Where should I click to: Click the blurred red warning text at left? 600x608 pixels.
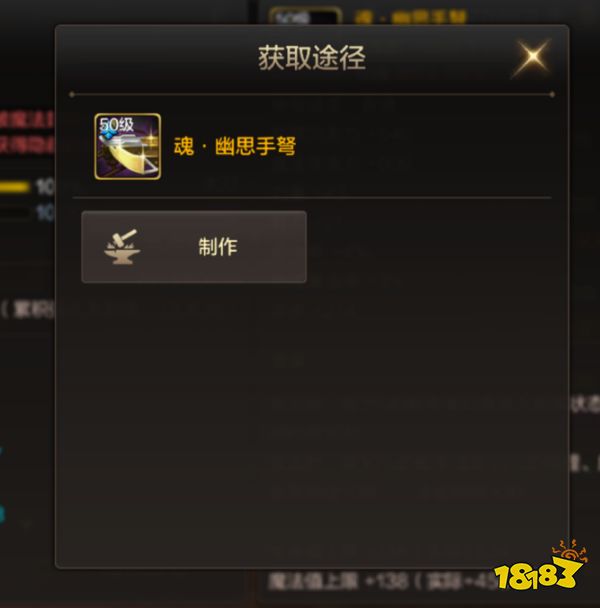[x=26, y=133]
